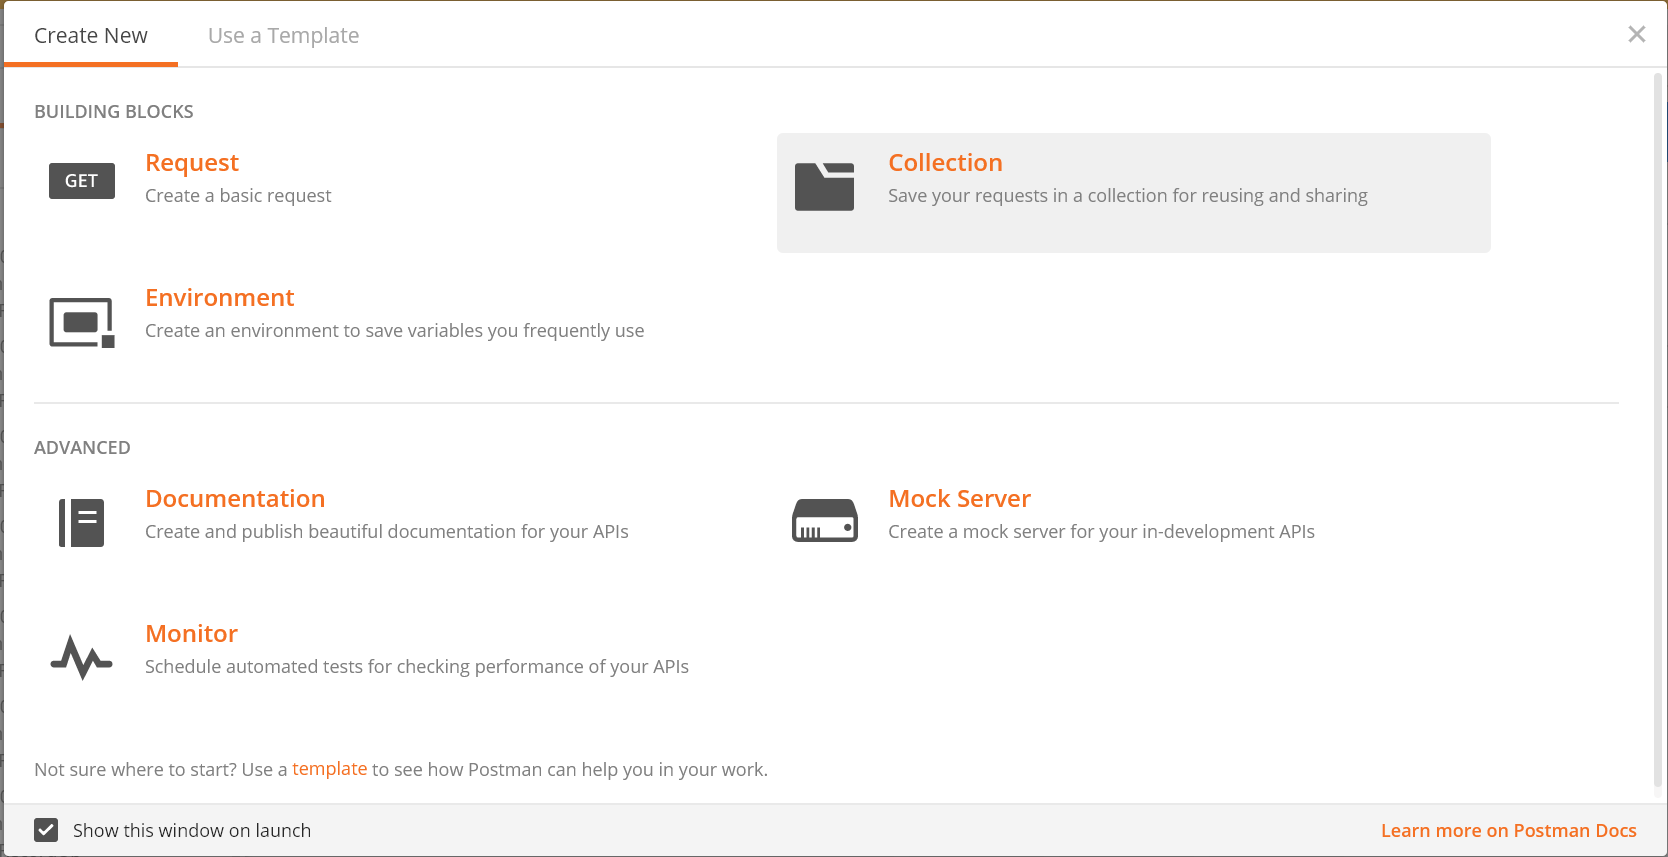Click the Collection description text
This screenshot has height=857, width=1668.
coord(1128,196)
